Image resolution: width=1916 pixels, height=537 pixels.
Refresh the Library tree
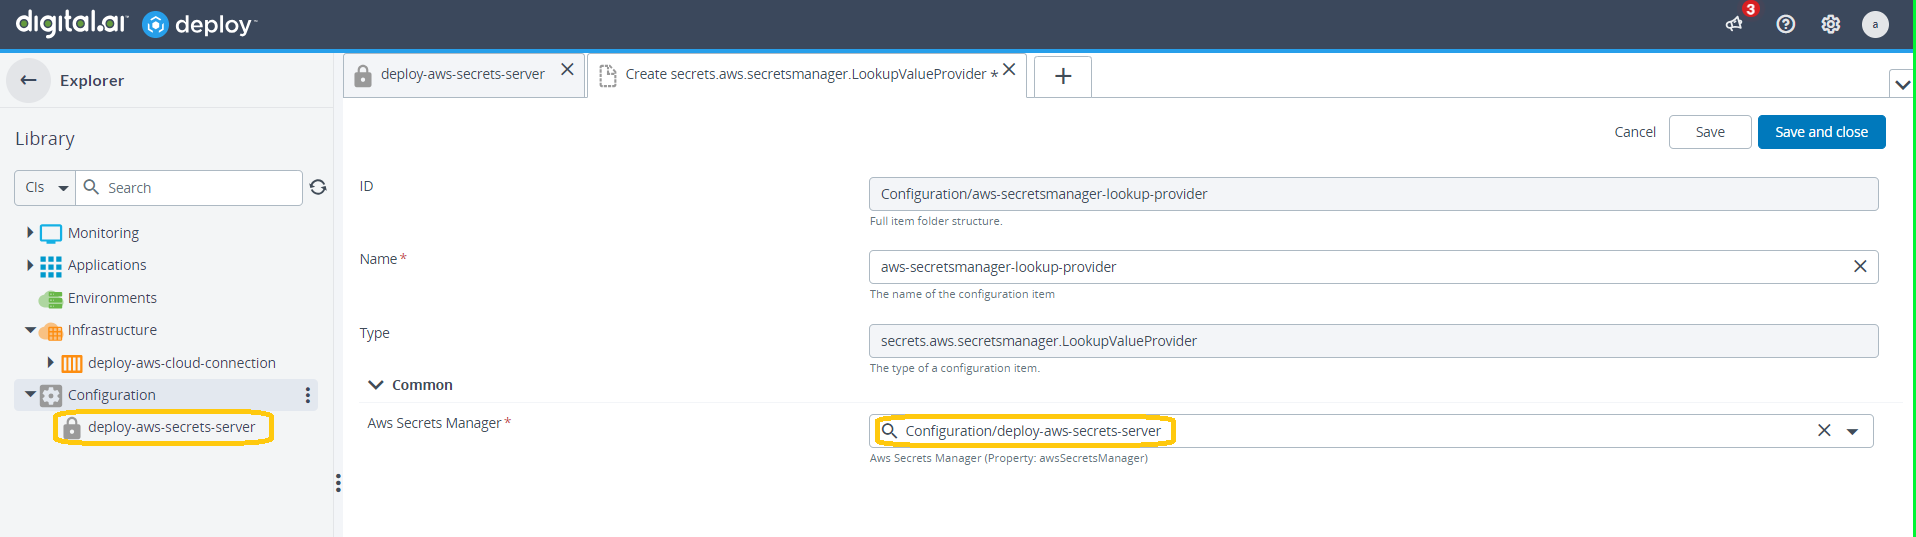click(x=318, y=187)
